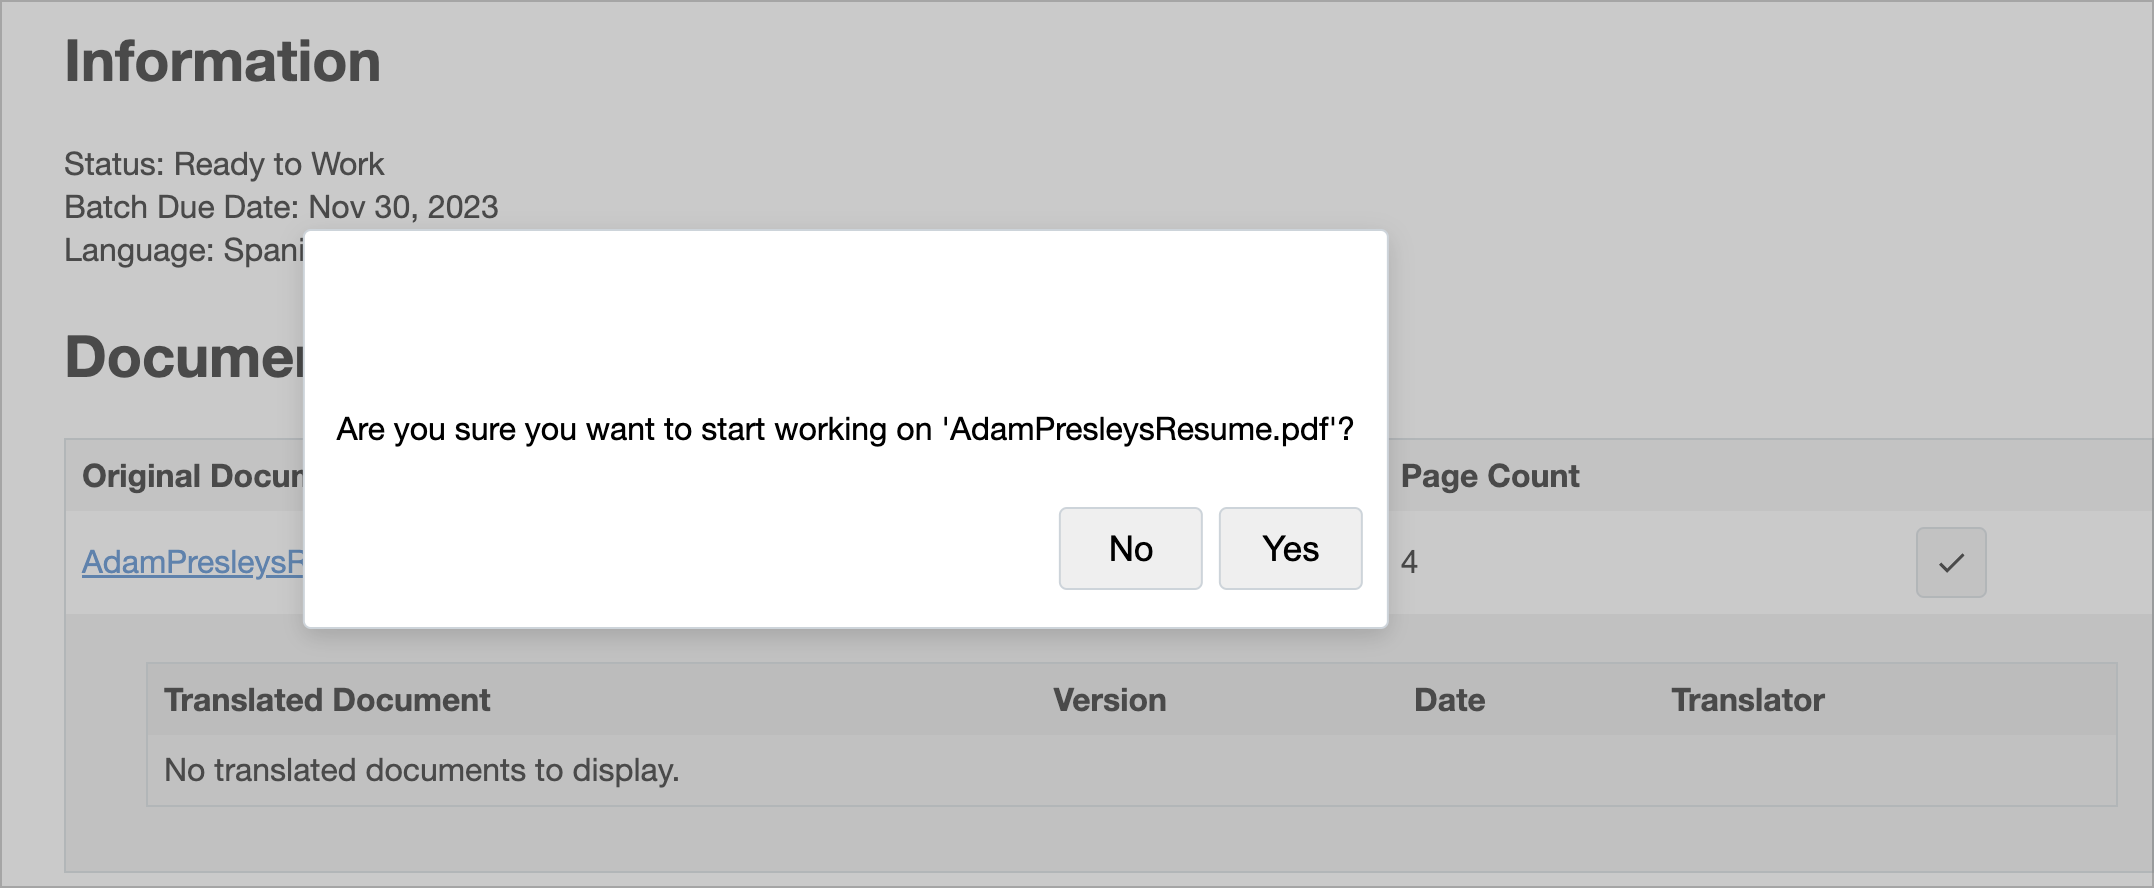Click the page count value 4

[x=1409, y=562]
